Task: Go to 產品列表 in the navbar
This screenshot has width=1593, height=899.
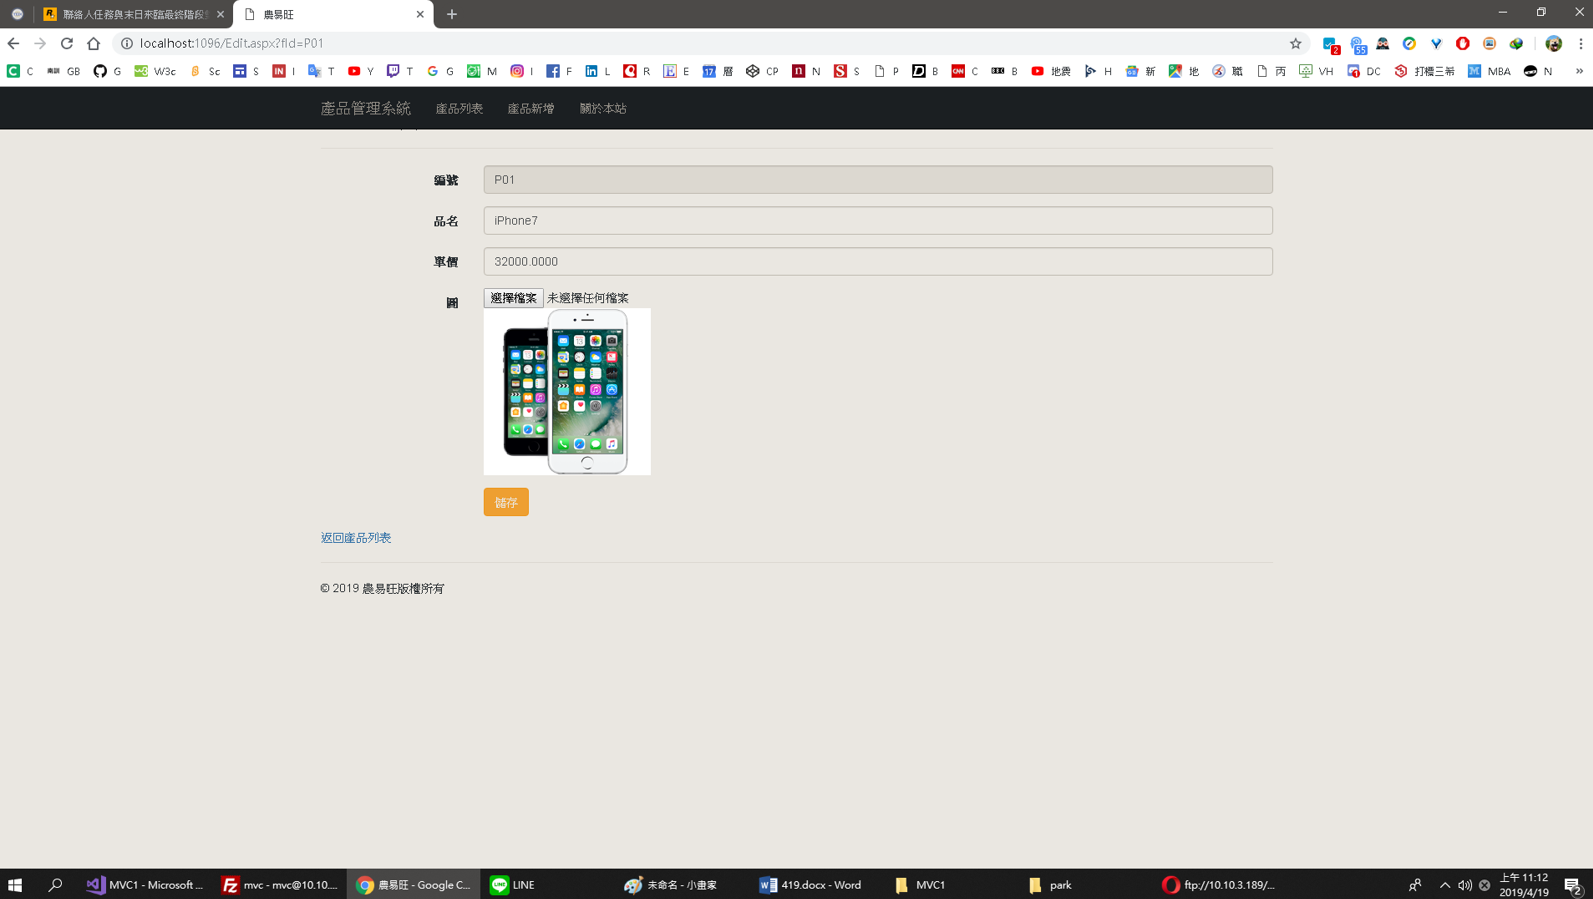Action: pos(459,108)
